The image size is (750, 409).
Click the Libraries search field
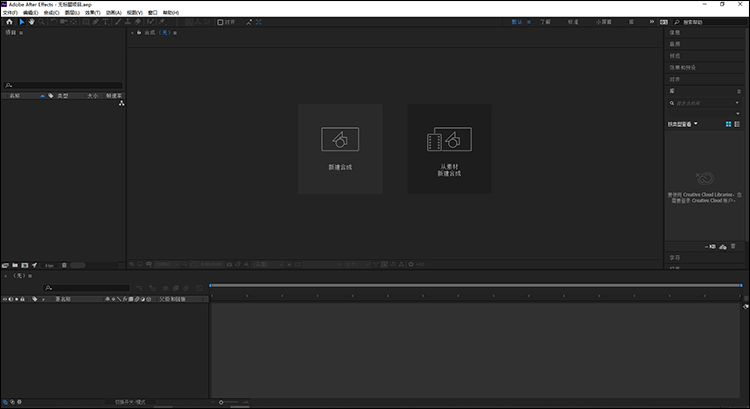click(705, 103)
